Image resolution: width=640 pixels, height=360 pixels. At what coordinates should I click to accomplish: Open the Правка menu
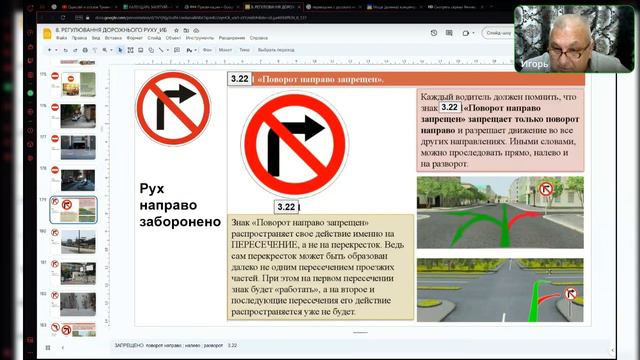(x=79, y=38)
